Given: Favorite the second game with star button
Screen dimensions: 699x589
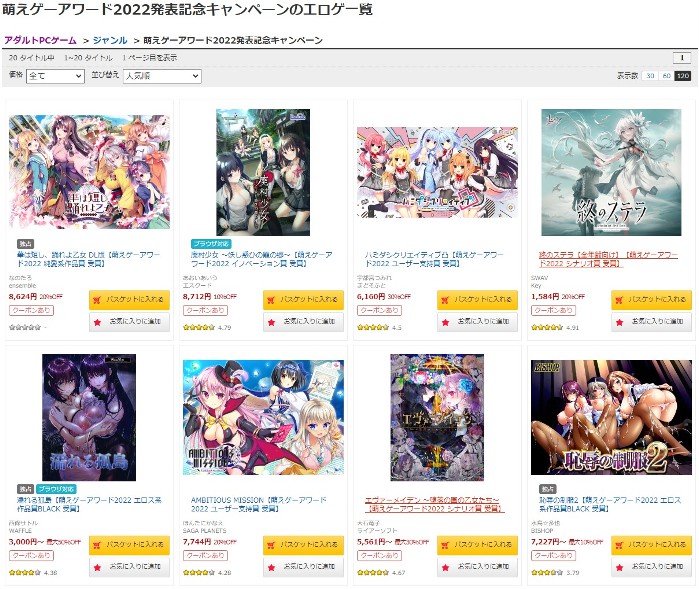Looking at the screenshot, I should point(303,321).
